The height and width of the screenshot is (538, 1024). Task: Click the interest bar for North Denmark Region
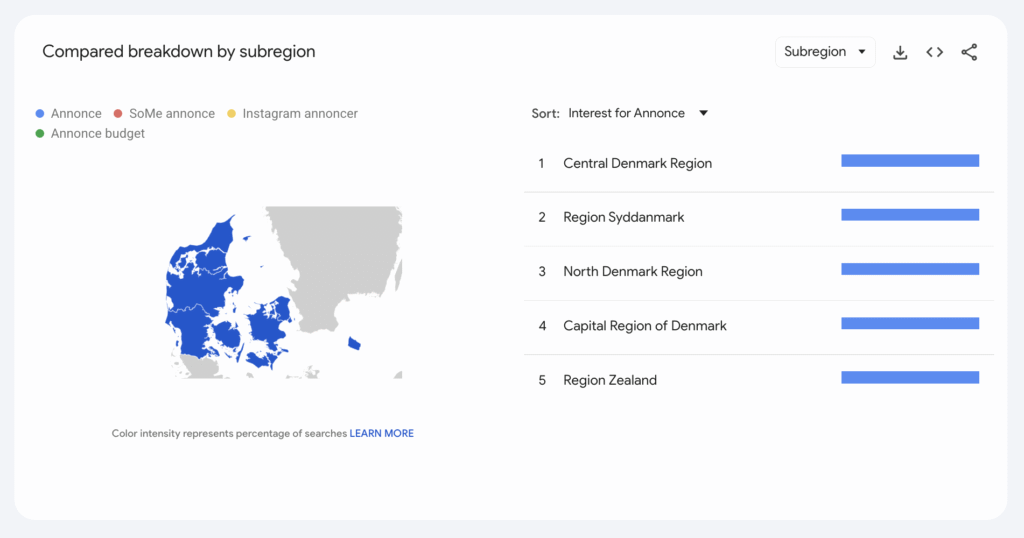pos(910,269)
